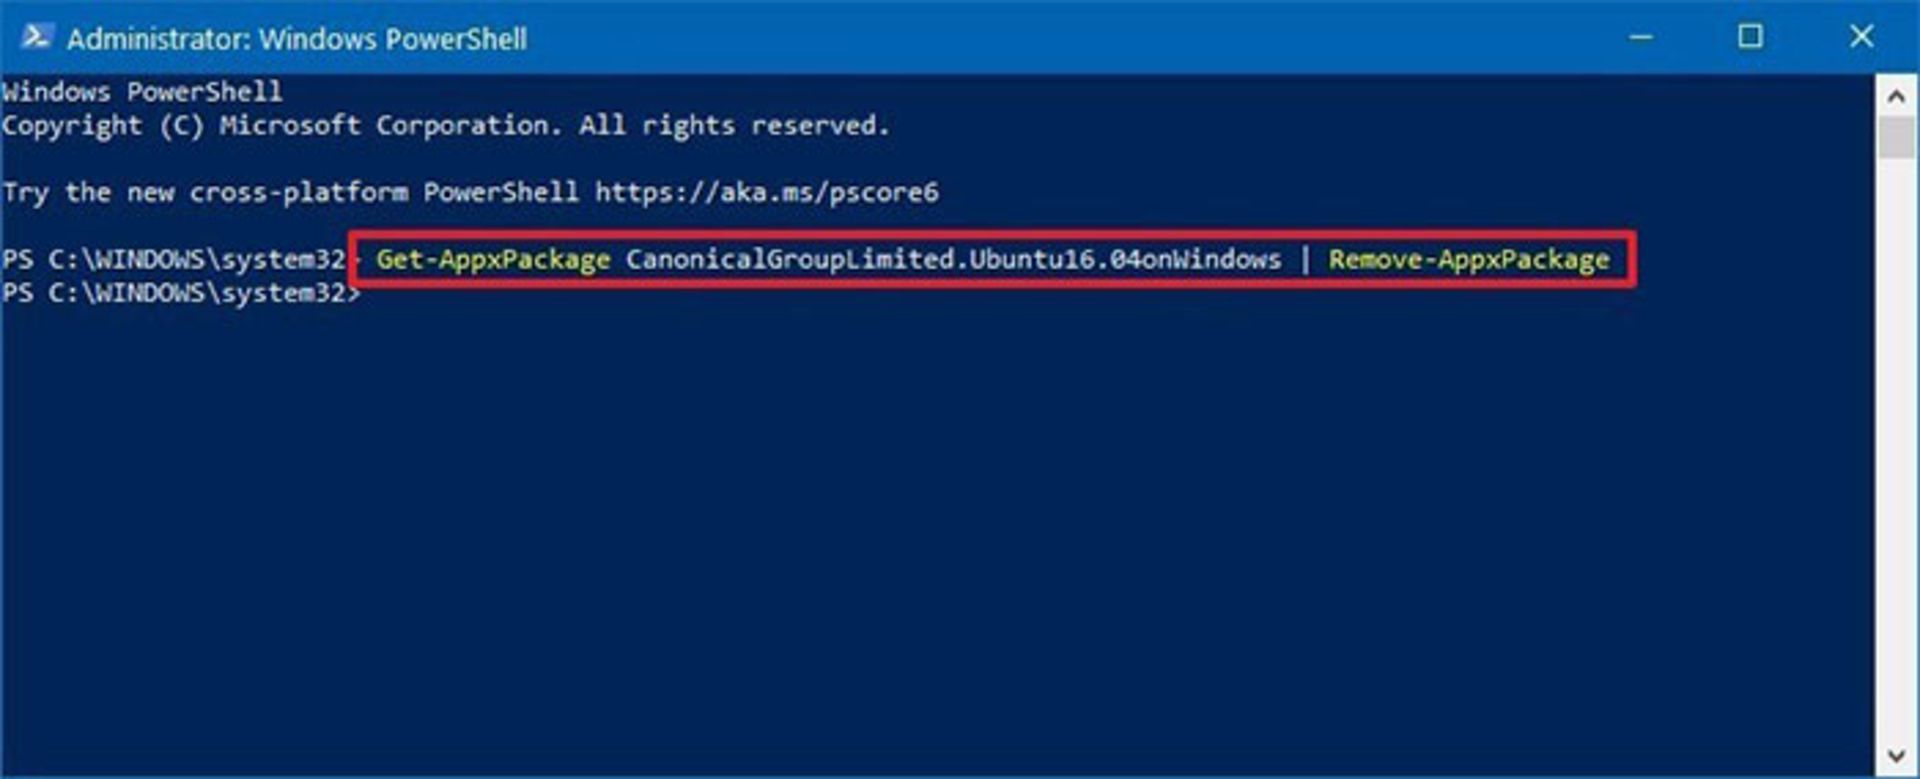Viewport: 1920px width, 779px height.
Task: Click the pipe character in the command
Action: pyautogui.click(x=1305, y=260)
